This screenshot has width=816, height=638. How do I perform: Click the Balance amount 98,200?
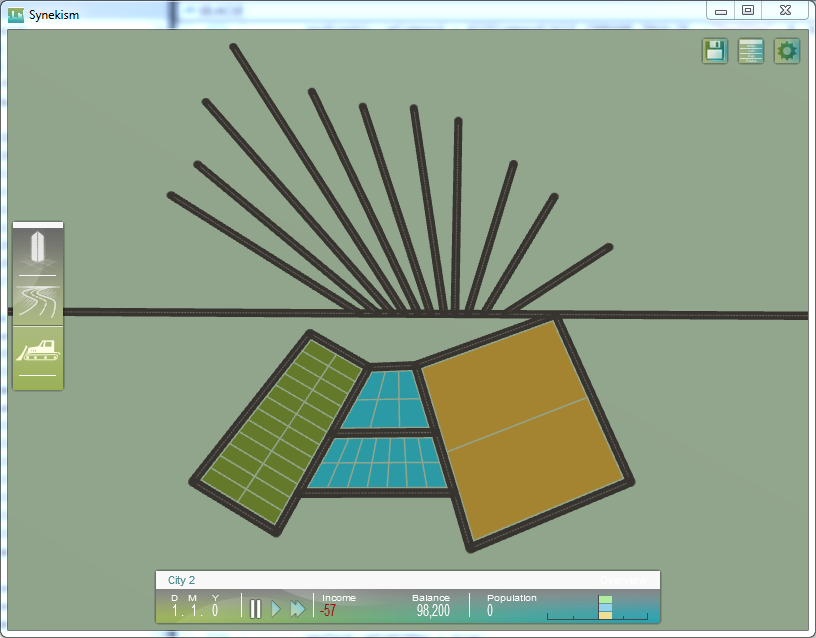pos(433,610)
